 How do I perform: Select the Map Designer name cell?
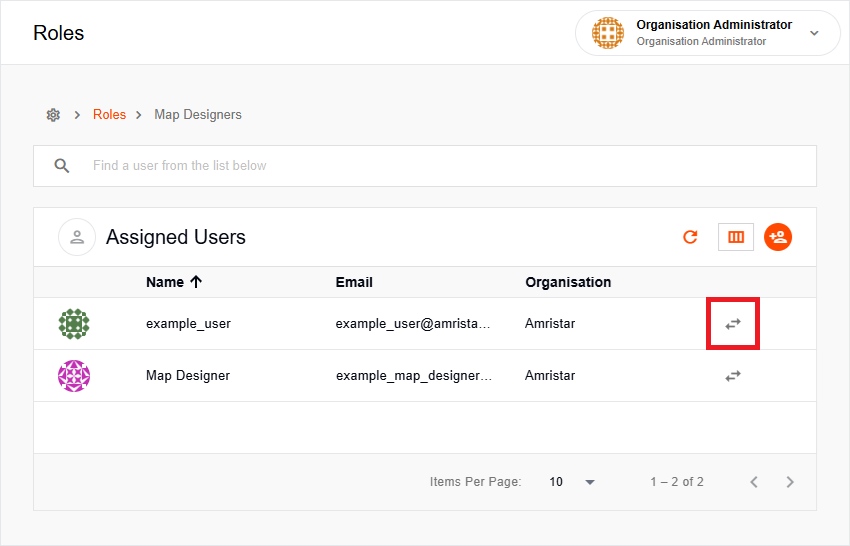point(188,376)
